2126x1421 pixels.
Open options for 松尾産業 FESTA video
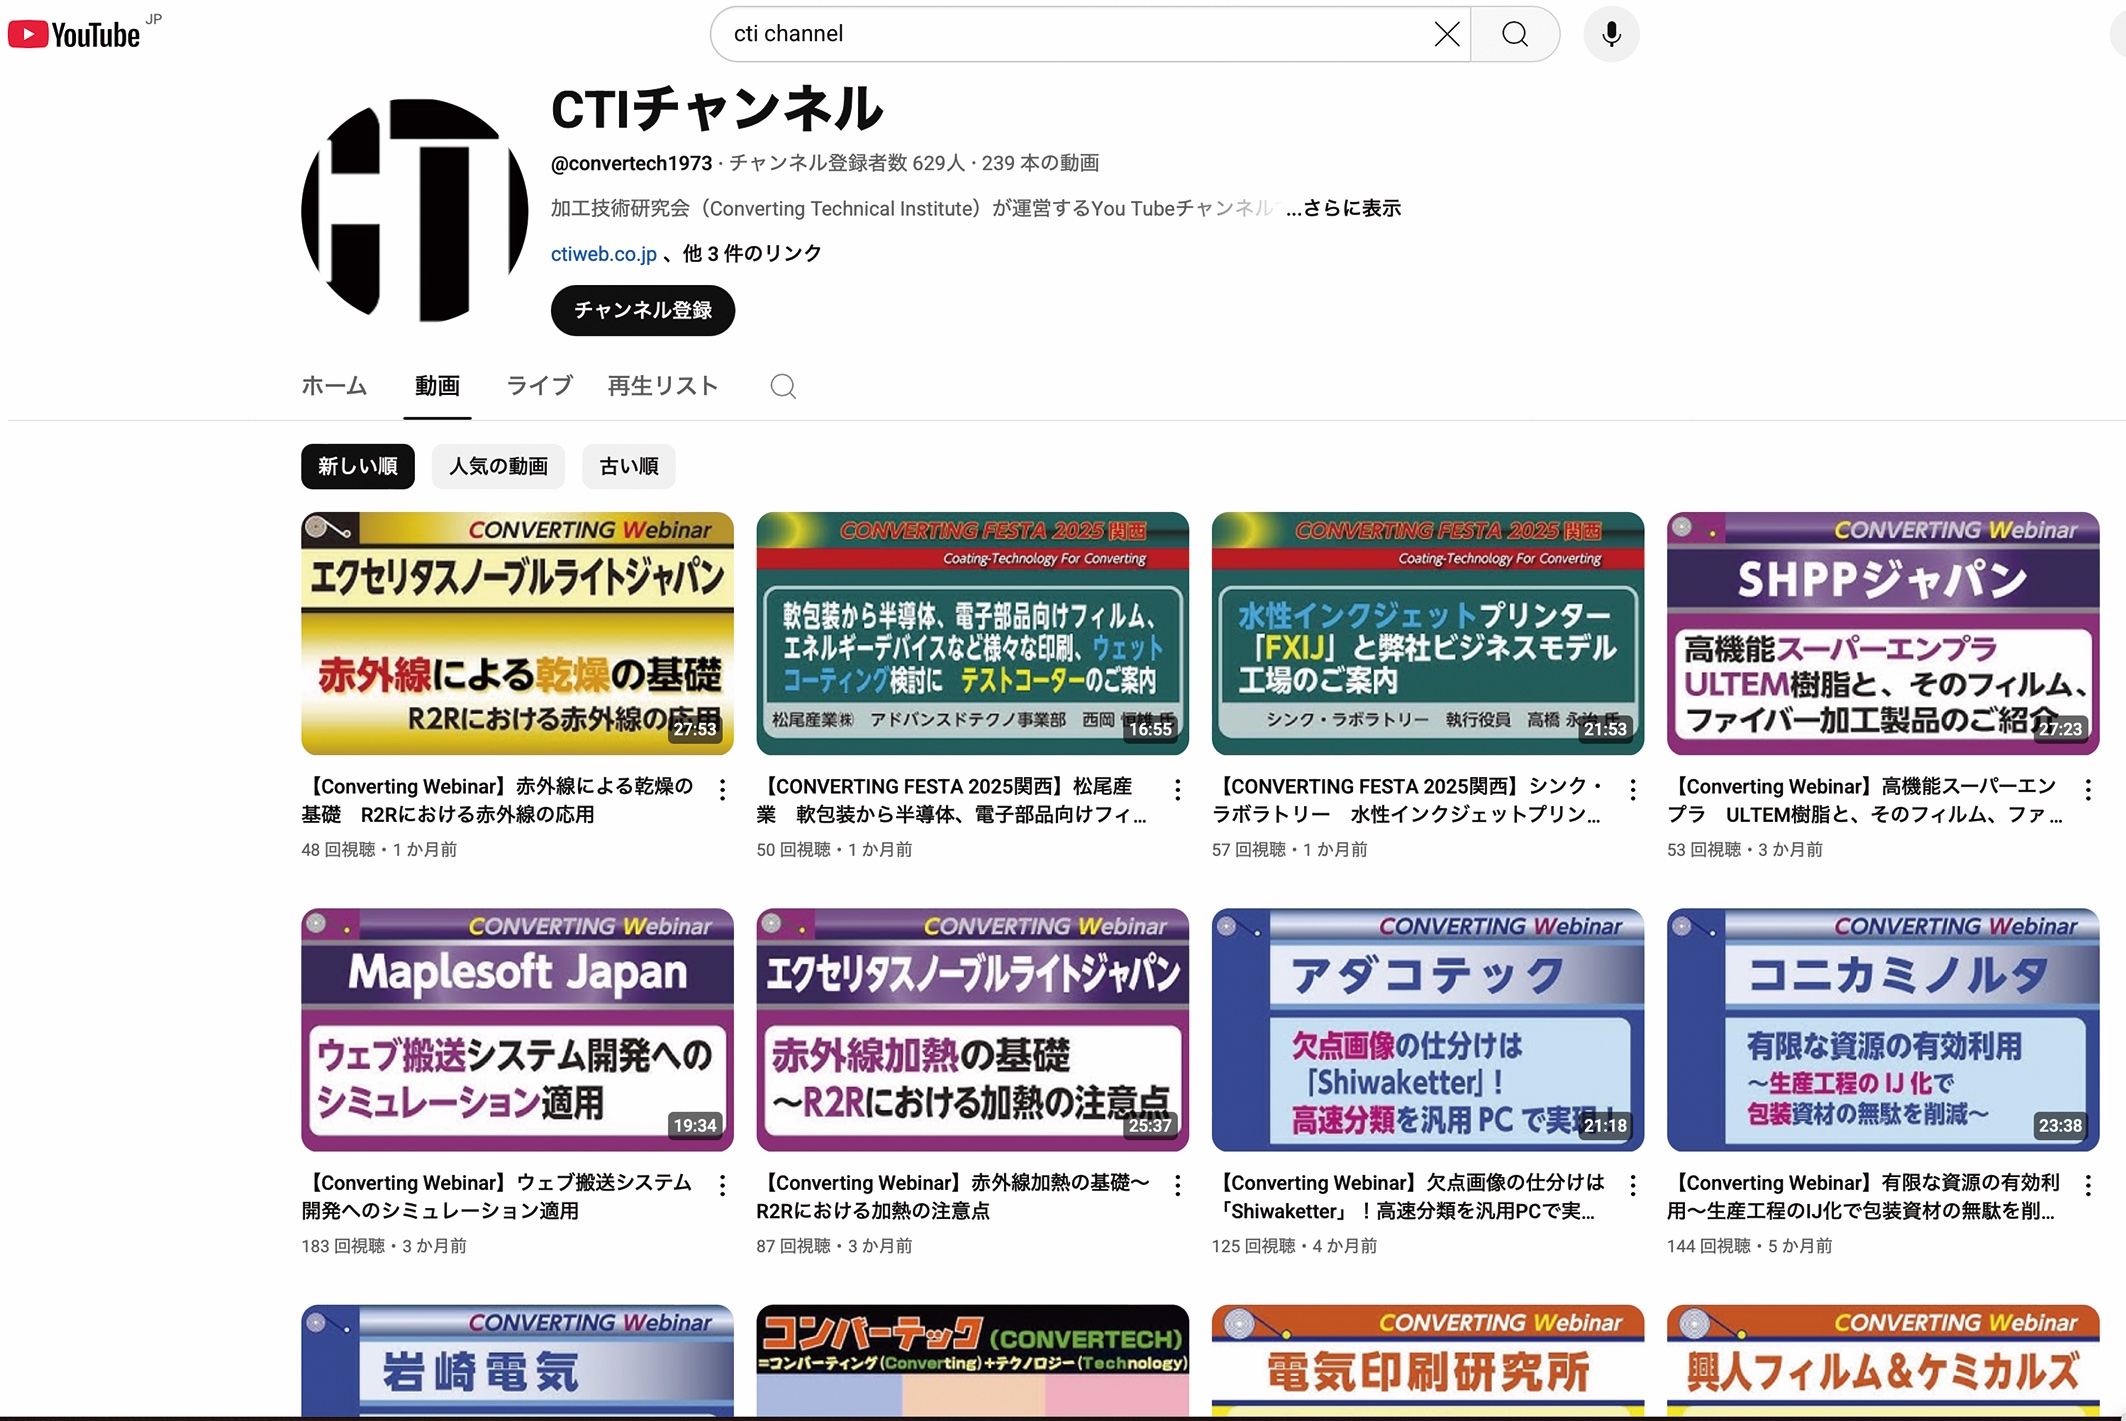[1177, 790]
